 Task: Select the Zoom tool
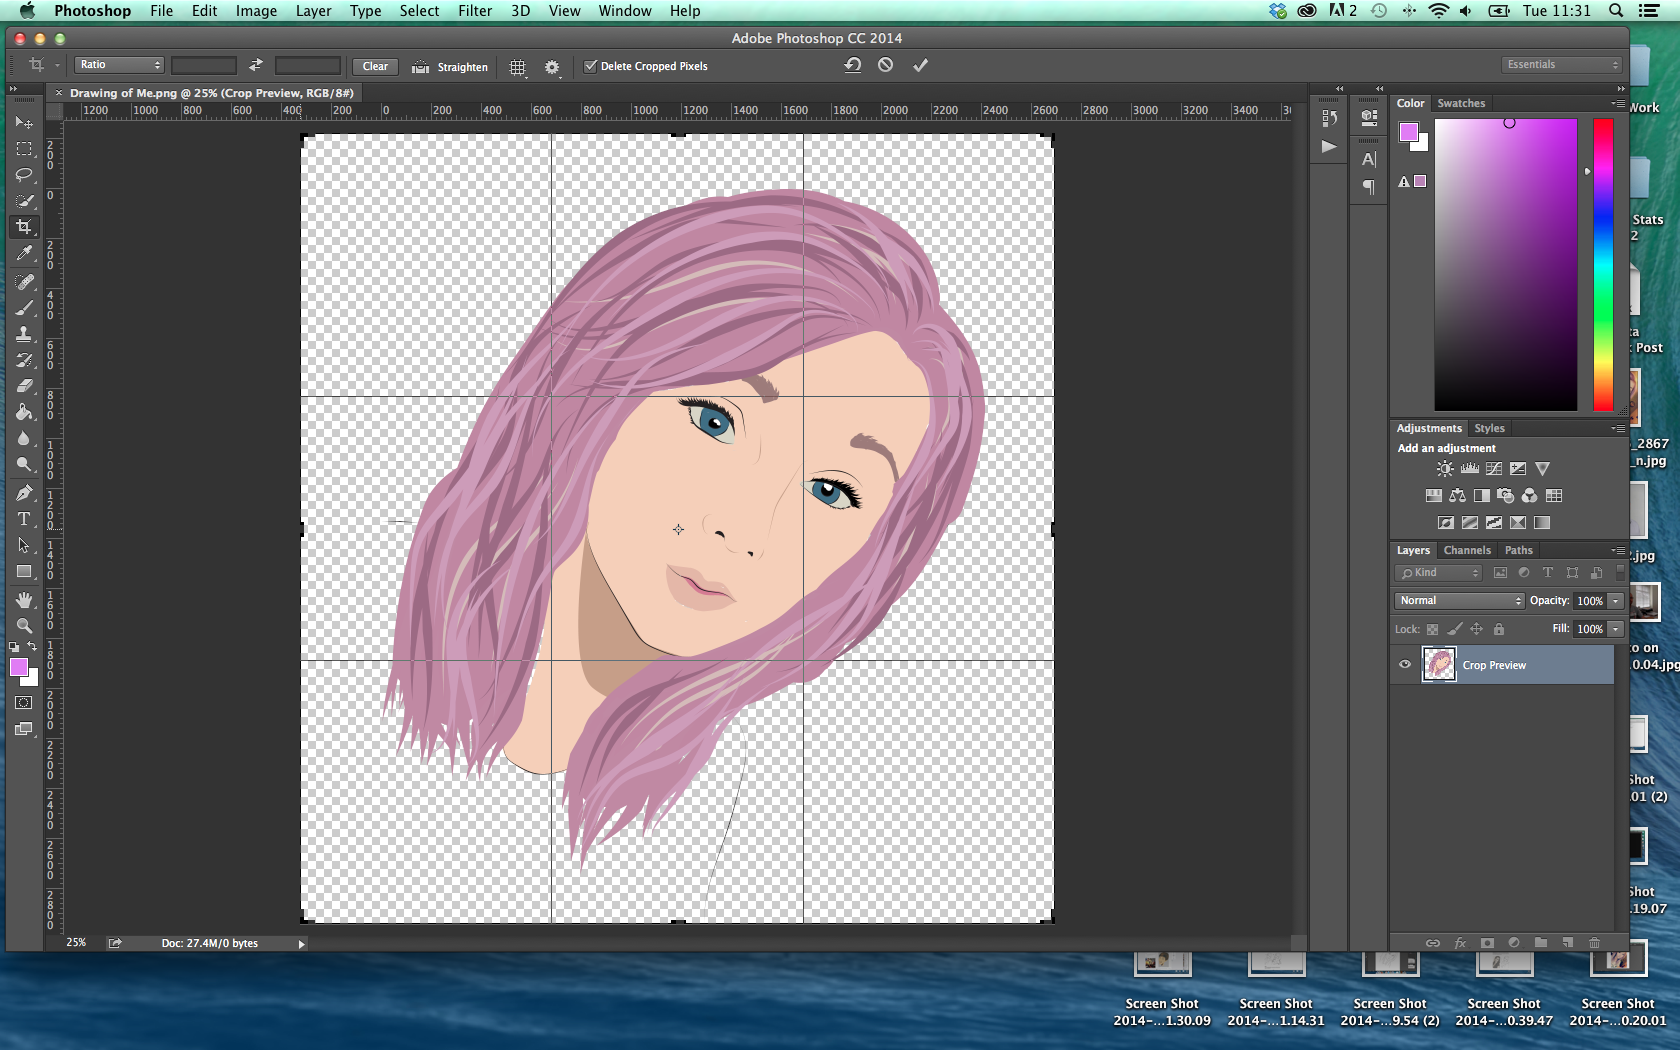click(24, 626)
